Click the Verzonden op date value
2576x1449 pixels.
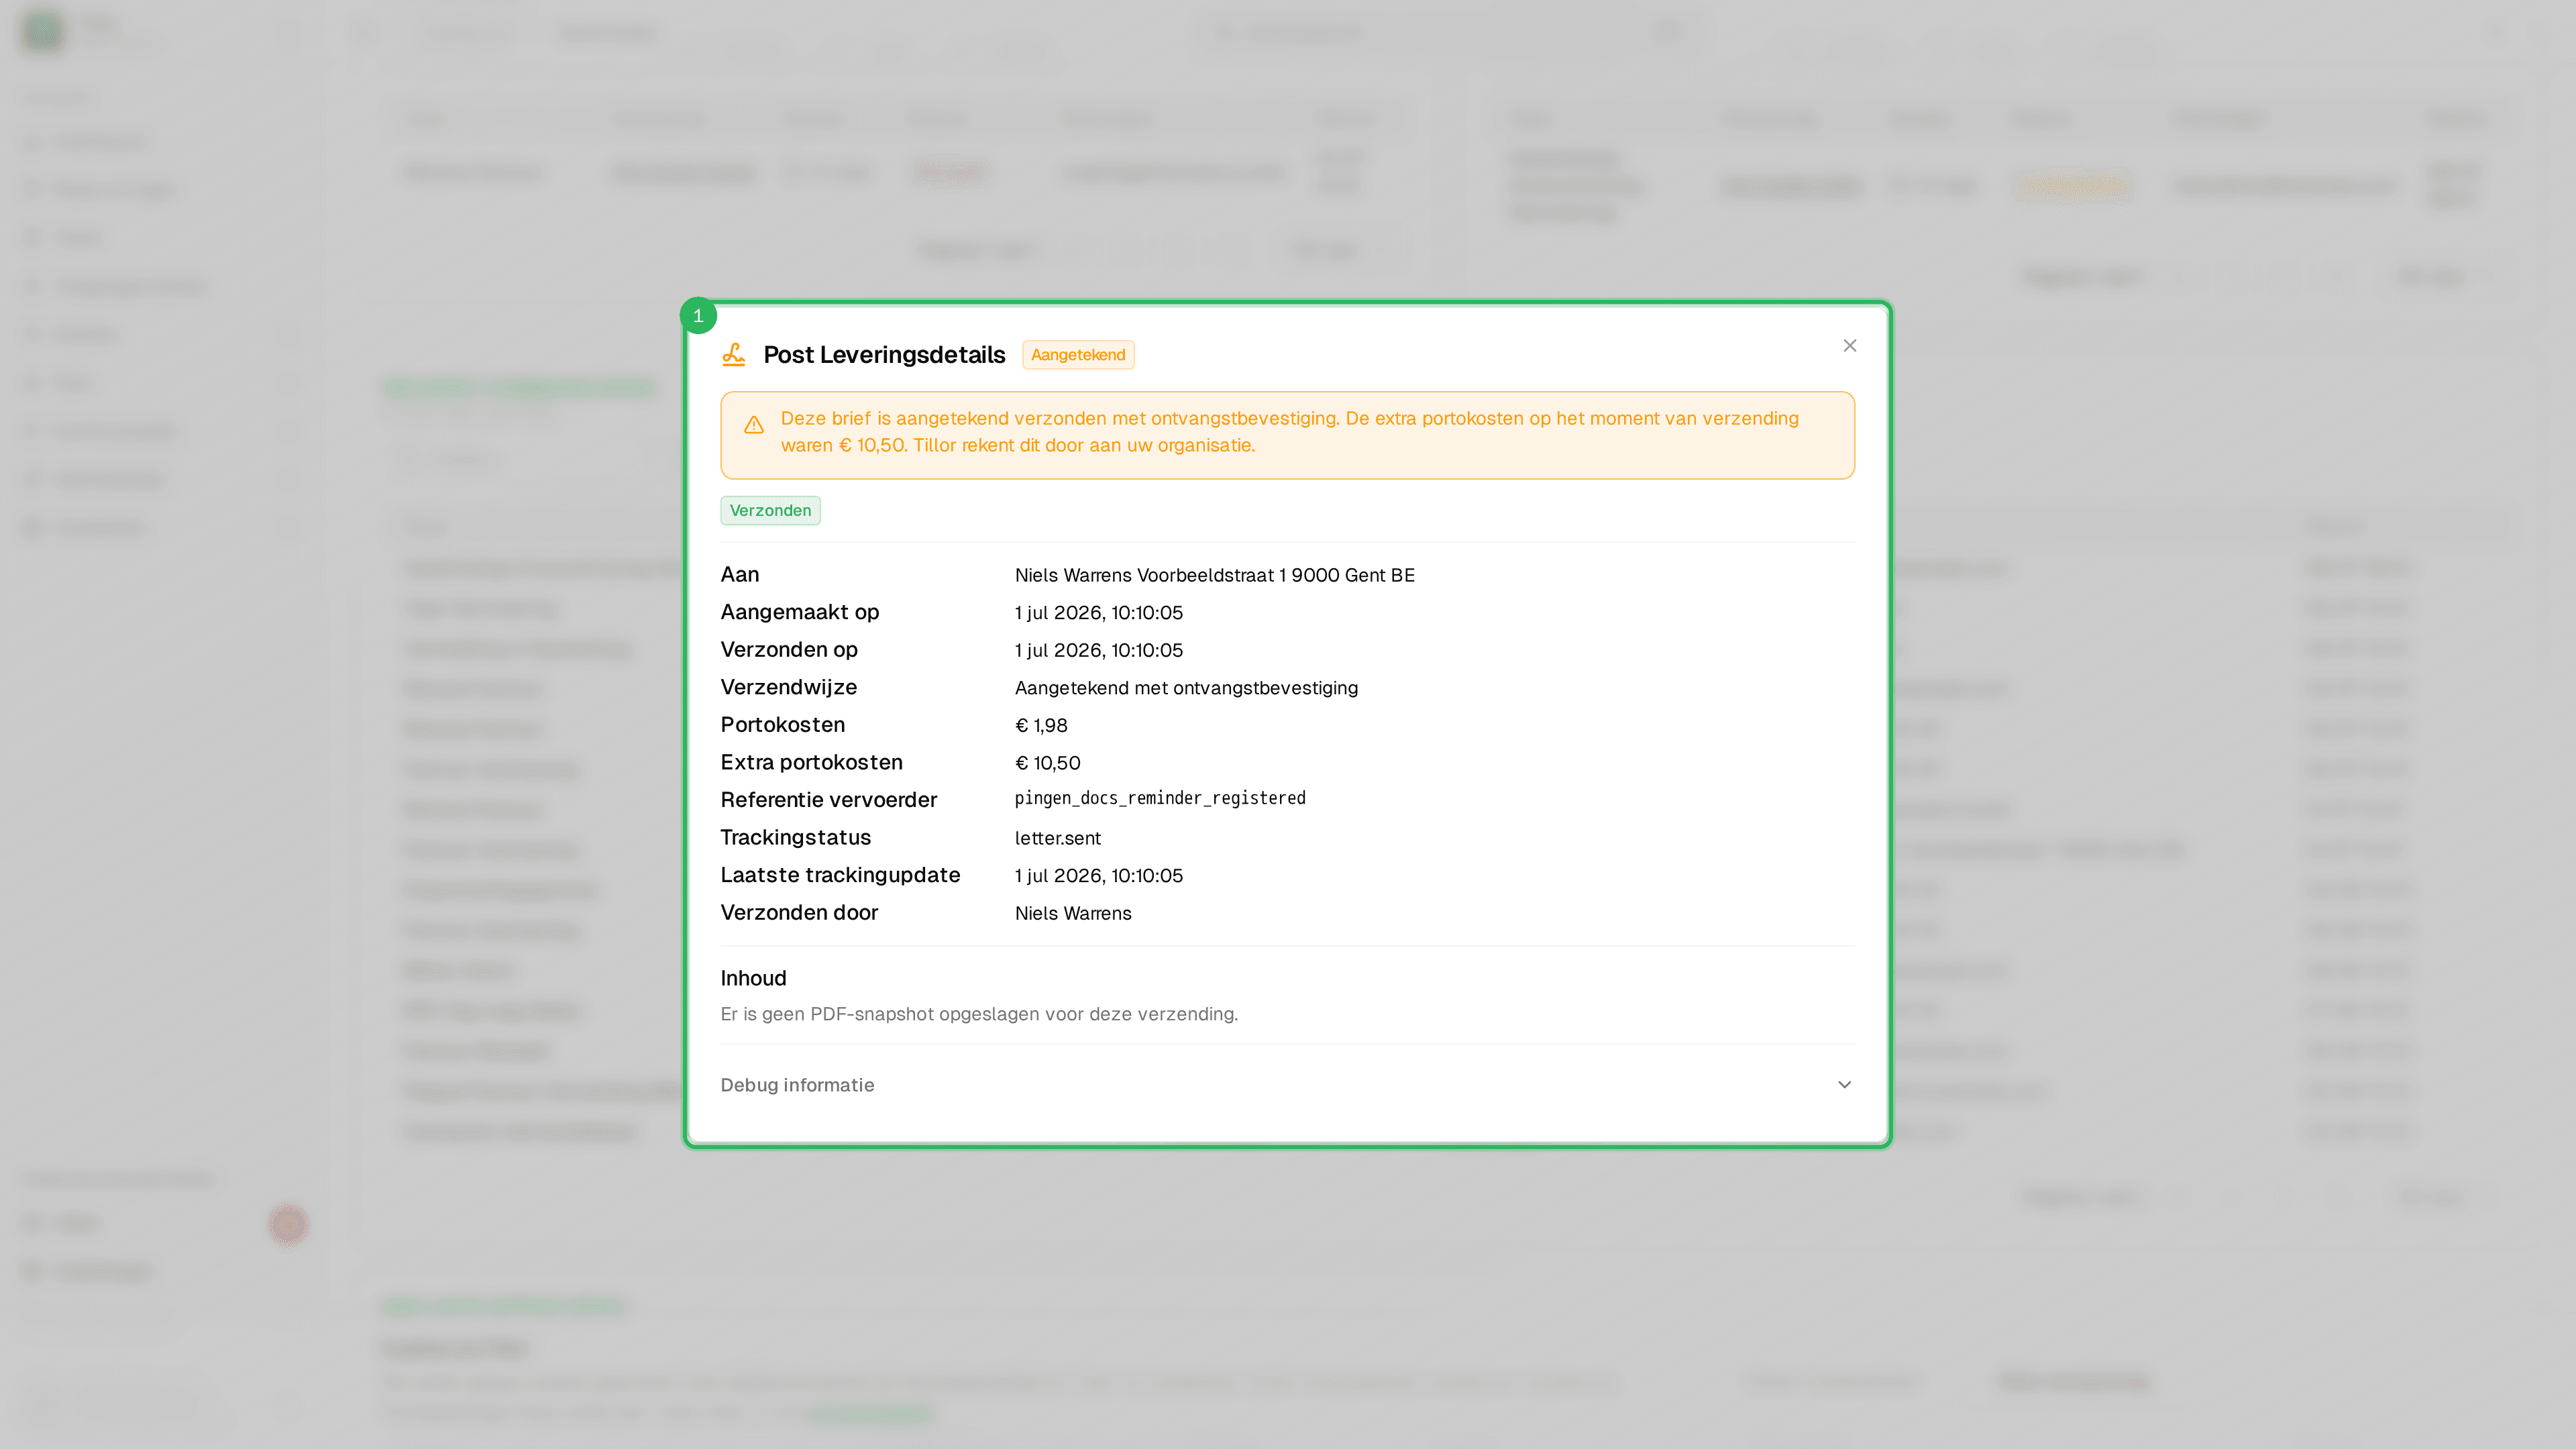1098,651
